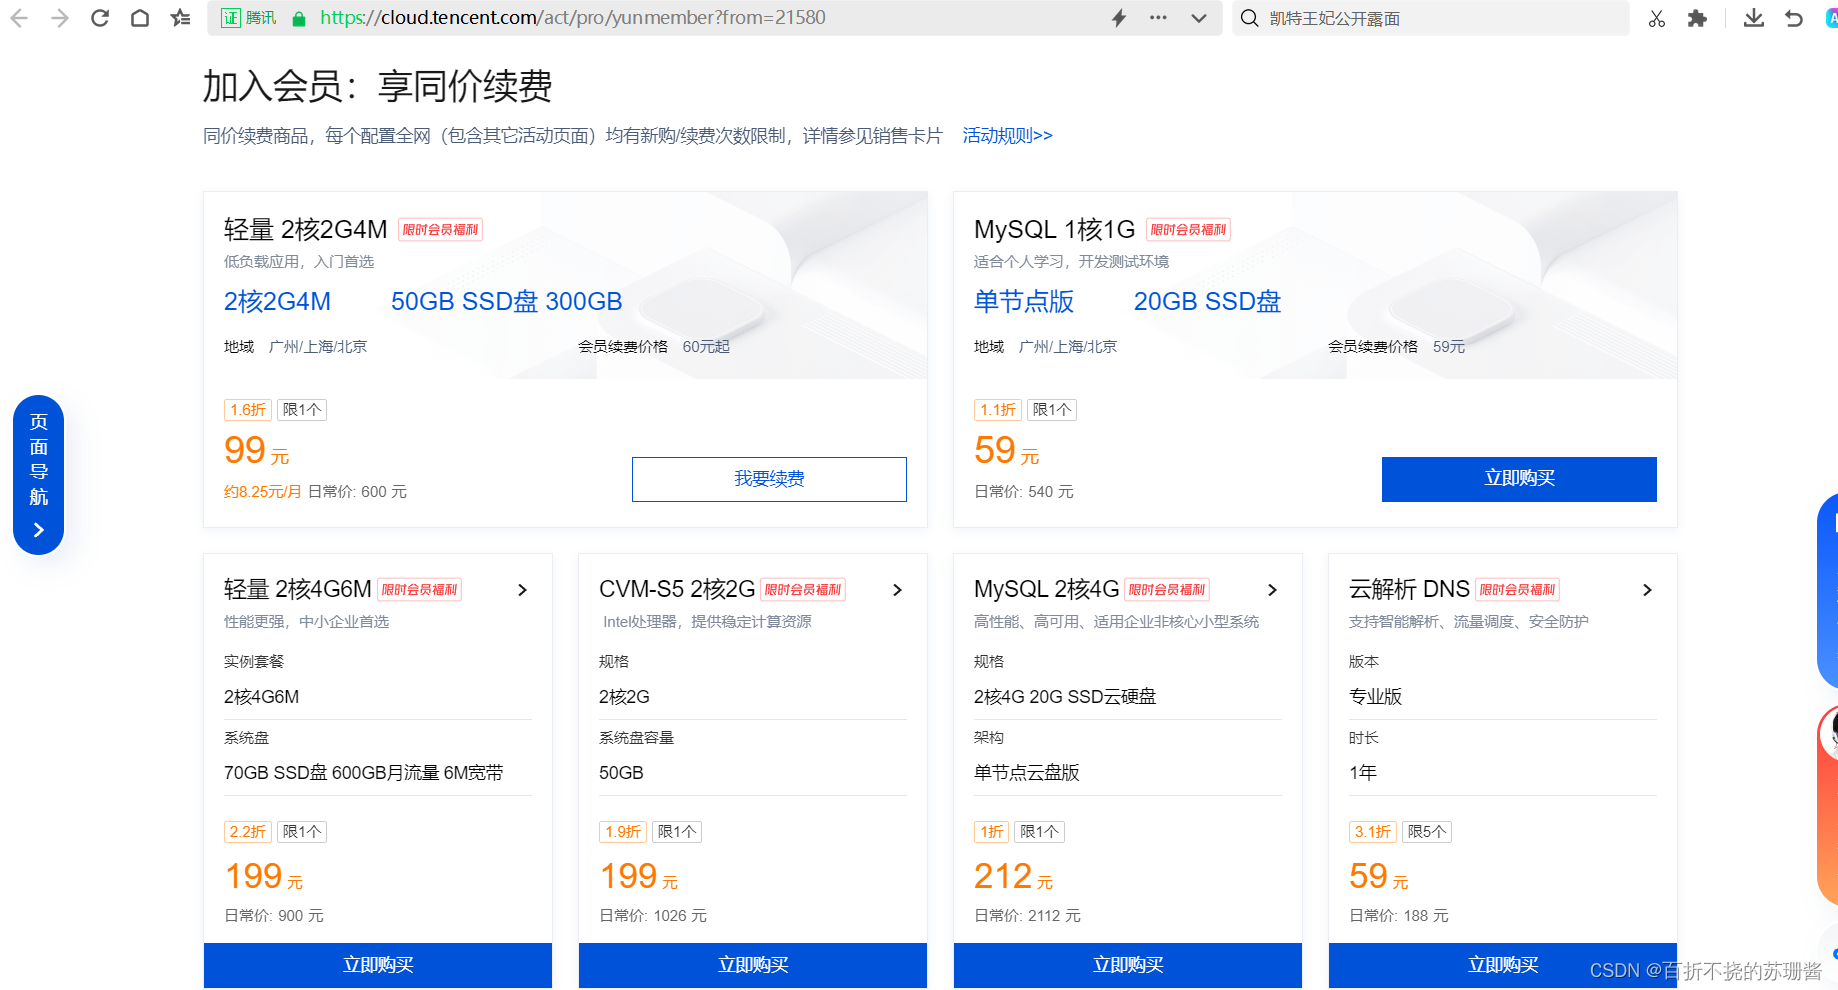The height and width of the screenshot is (990, 1838).
Task: Click 会员续费价格 60元起 text
Action: pyautogui.click(x=654, y=347)
